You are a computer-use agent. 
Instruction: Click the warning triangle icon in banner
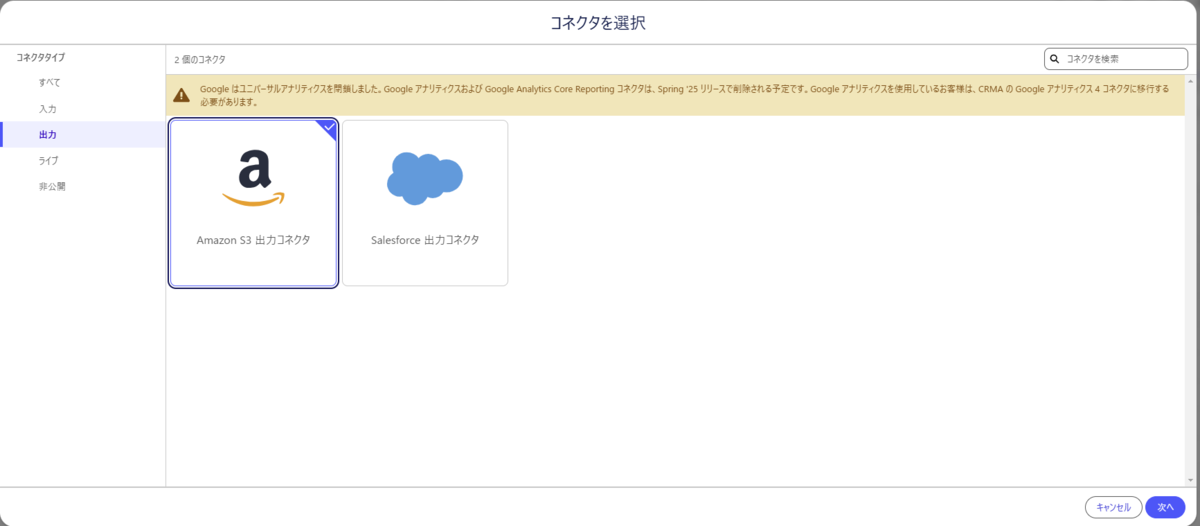point(181,95)
